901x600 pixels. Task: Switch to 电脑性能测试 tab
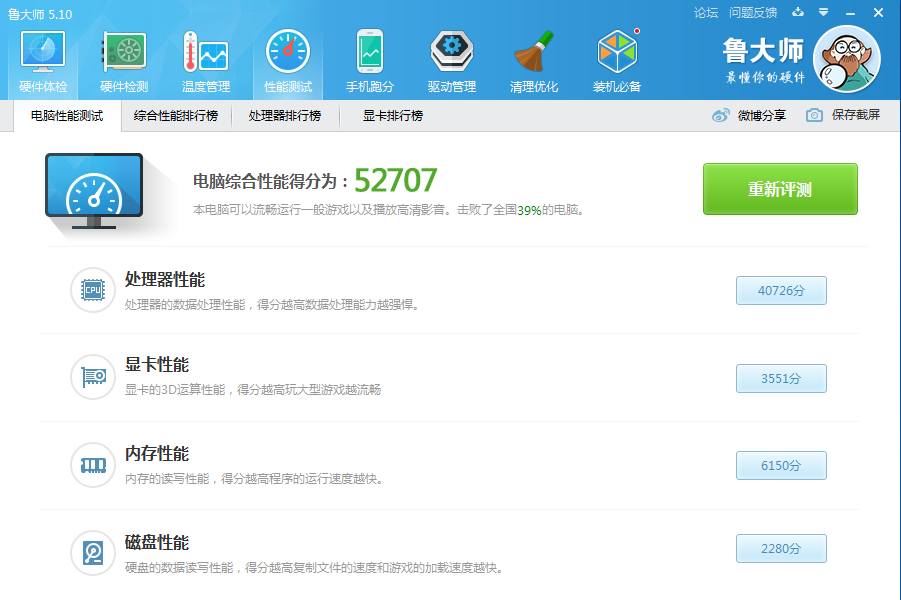point(67,116)
